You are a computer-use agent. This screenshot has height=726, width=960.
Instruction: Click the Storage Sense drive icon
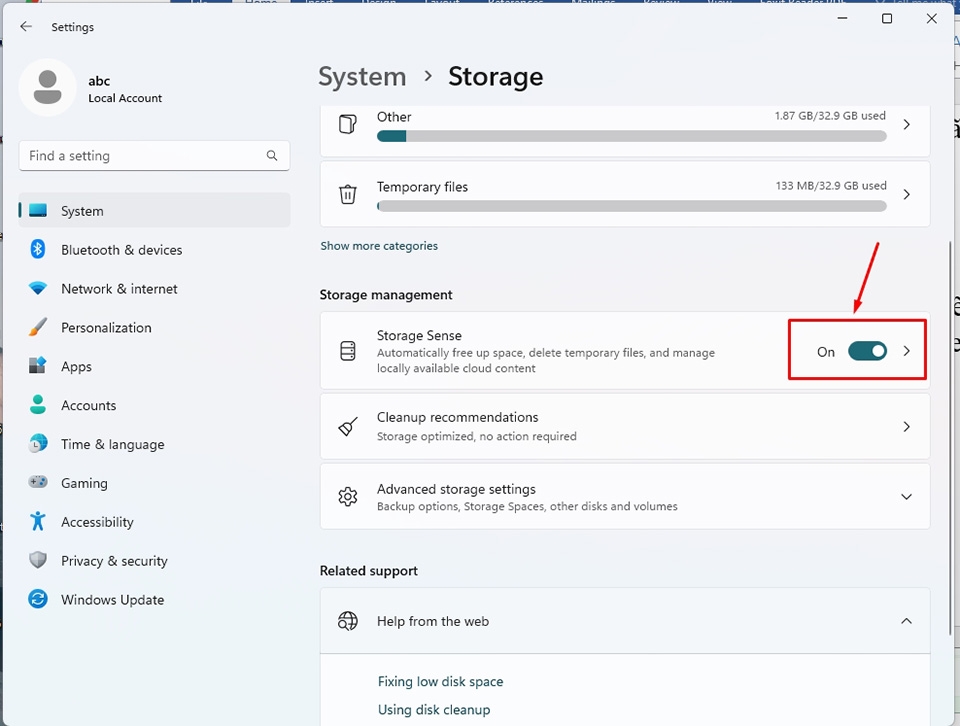pos(348,351)
